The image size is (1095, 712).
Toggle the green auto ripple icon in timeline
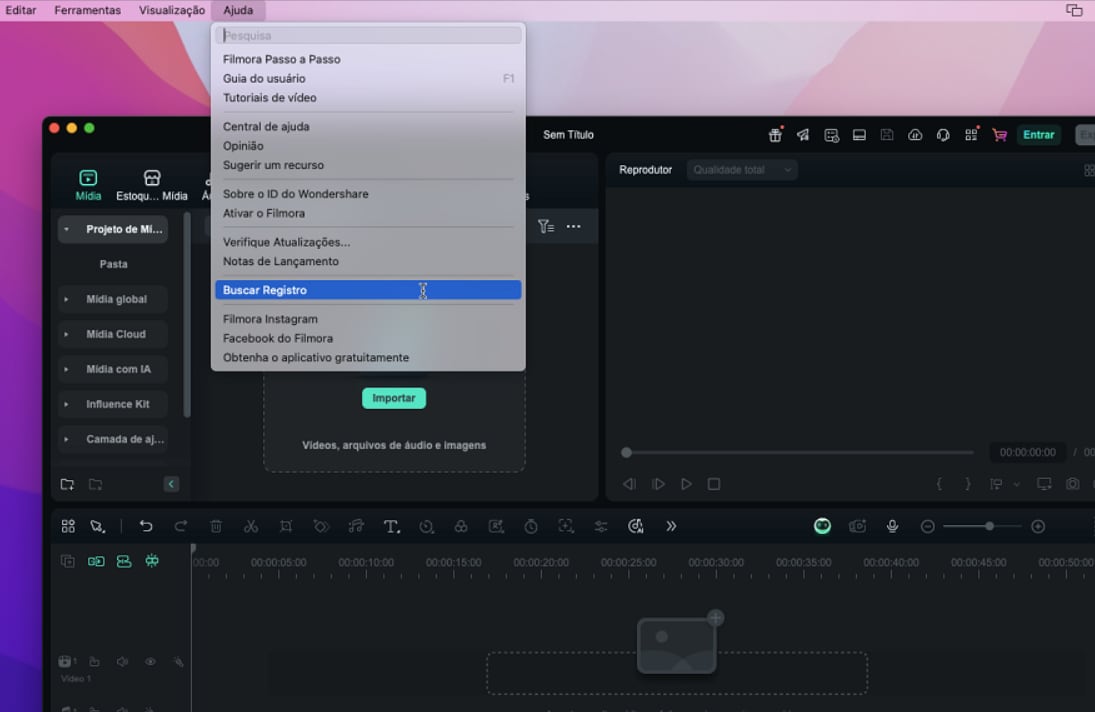tap(96, 561)
